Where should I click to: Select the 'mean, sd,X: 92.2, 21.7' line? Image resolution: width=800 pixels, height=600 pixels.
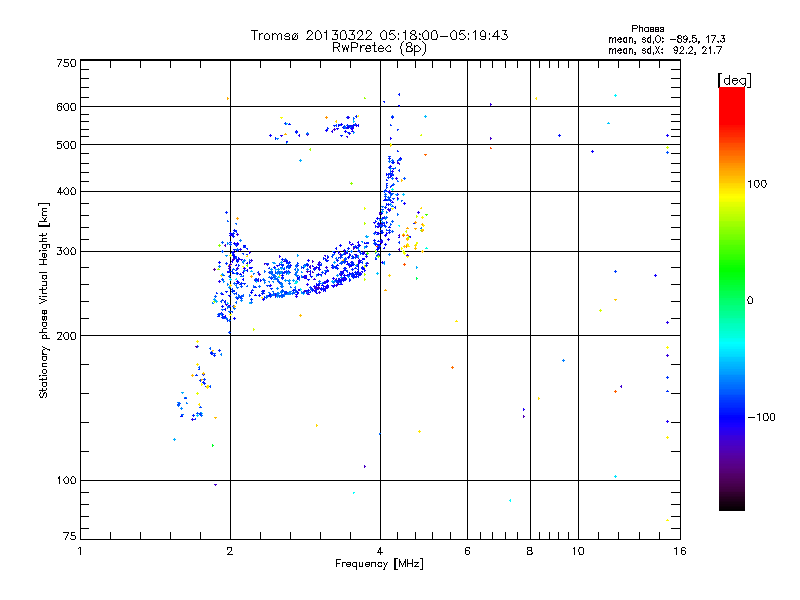coord(665,51)
